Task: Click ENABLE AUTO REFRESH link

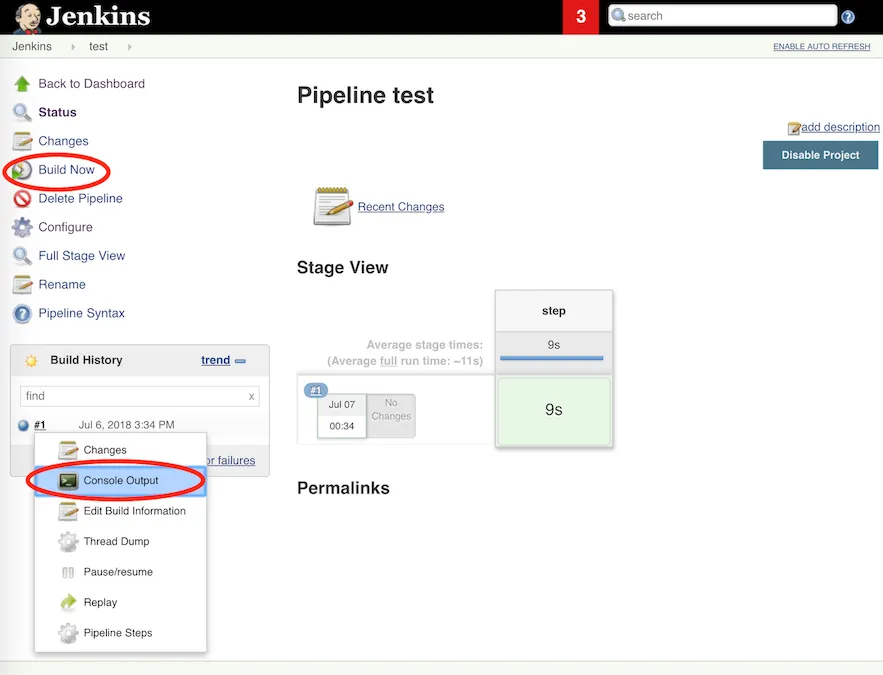Action: 821,47
